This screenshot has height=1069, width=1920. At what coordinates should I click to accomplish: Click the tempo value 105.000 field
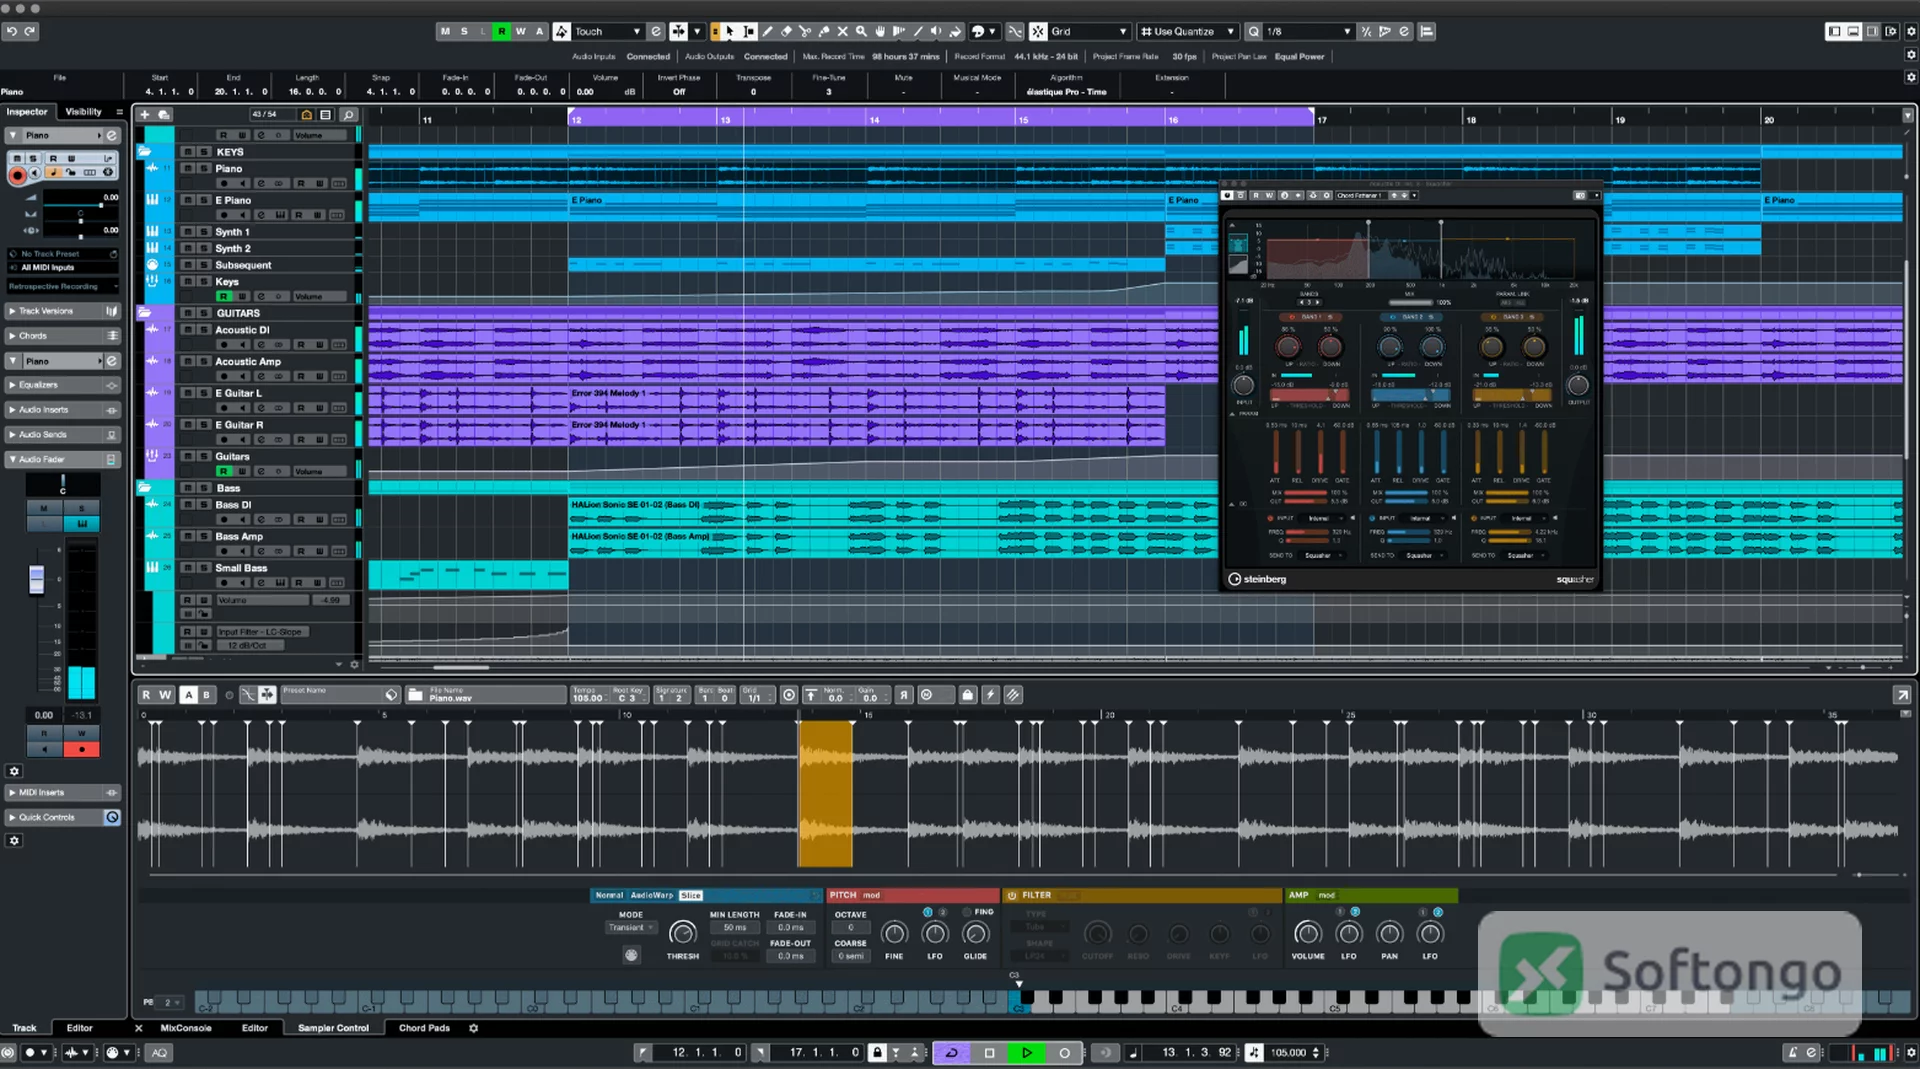1288,1053
